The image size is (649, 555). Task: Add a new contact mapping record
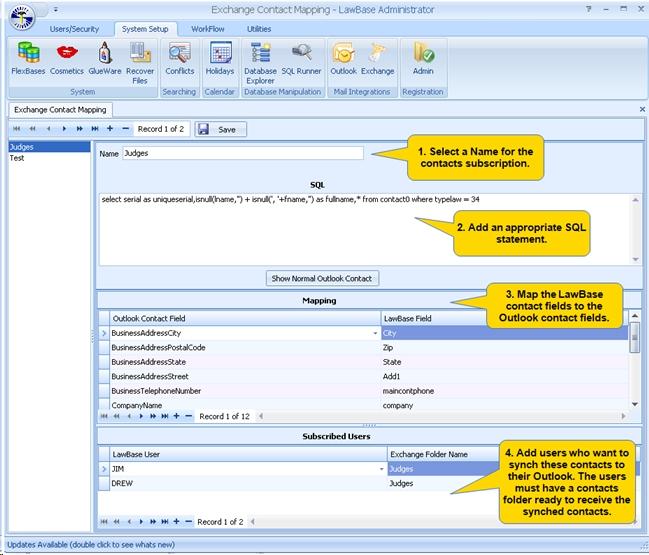(110, 129)
